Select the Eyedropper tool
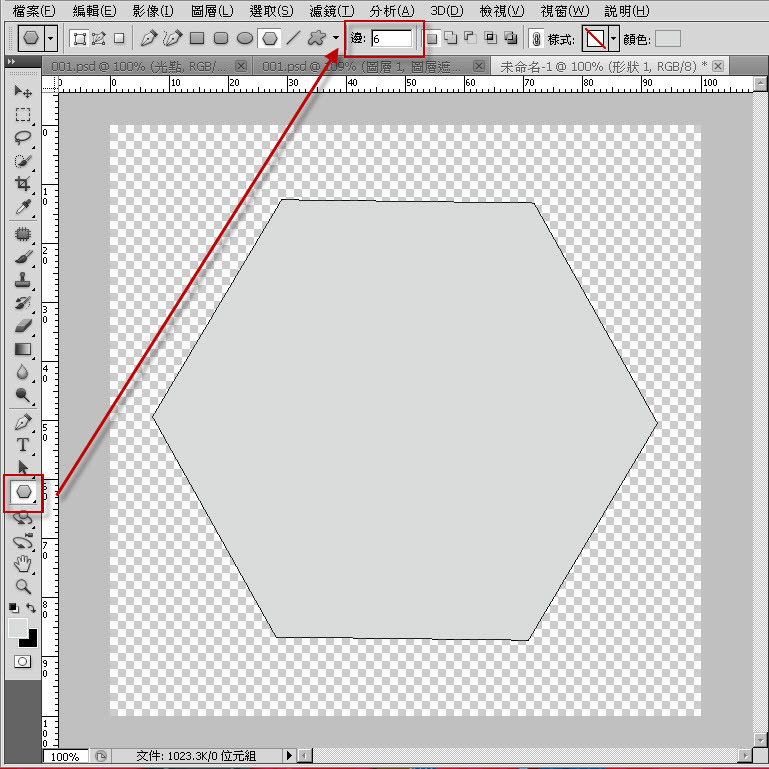The height and width of the screenshot is (769, 769). click(23, 207)
